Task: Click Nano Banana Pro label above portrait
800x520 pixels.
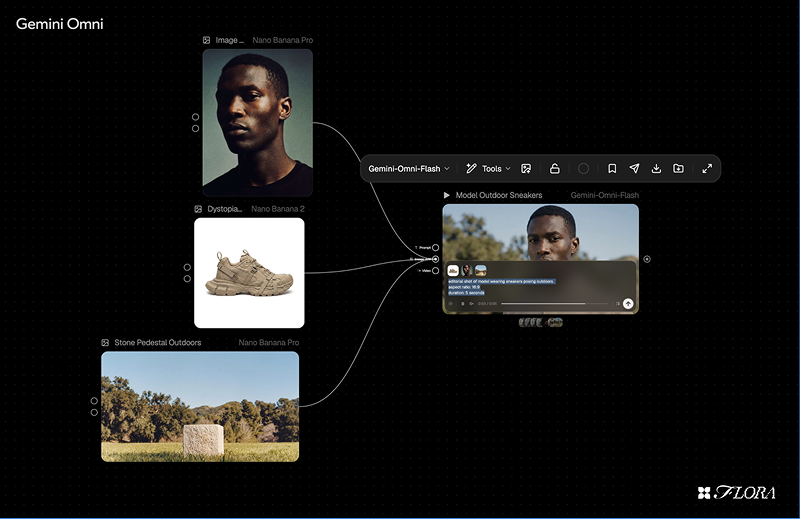Action: pos(283,40)
